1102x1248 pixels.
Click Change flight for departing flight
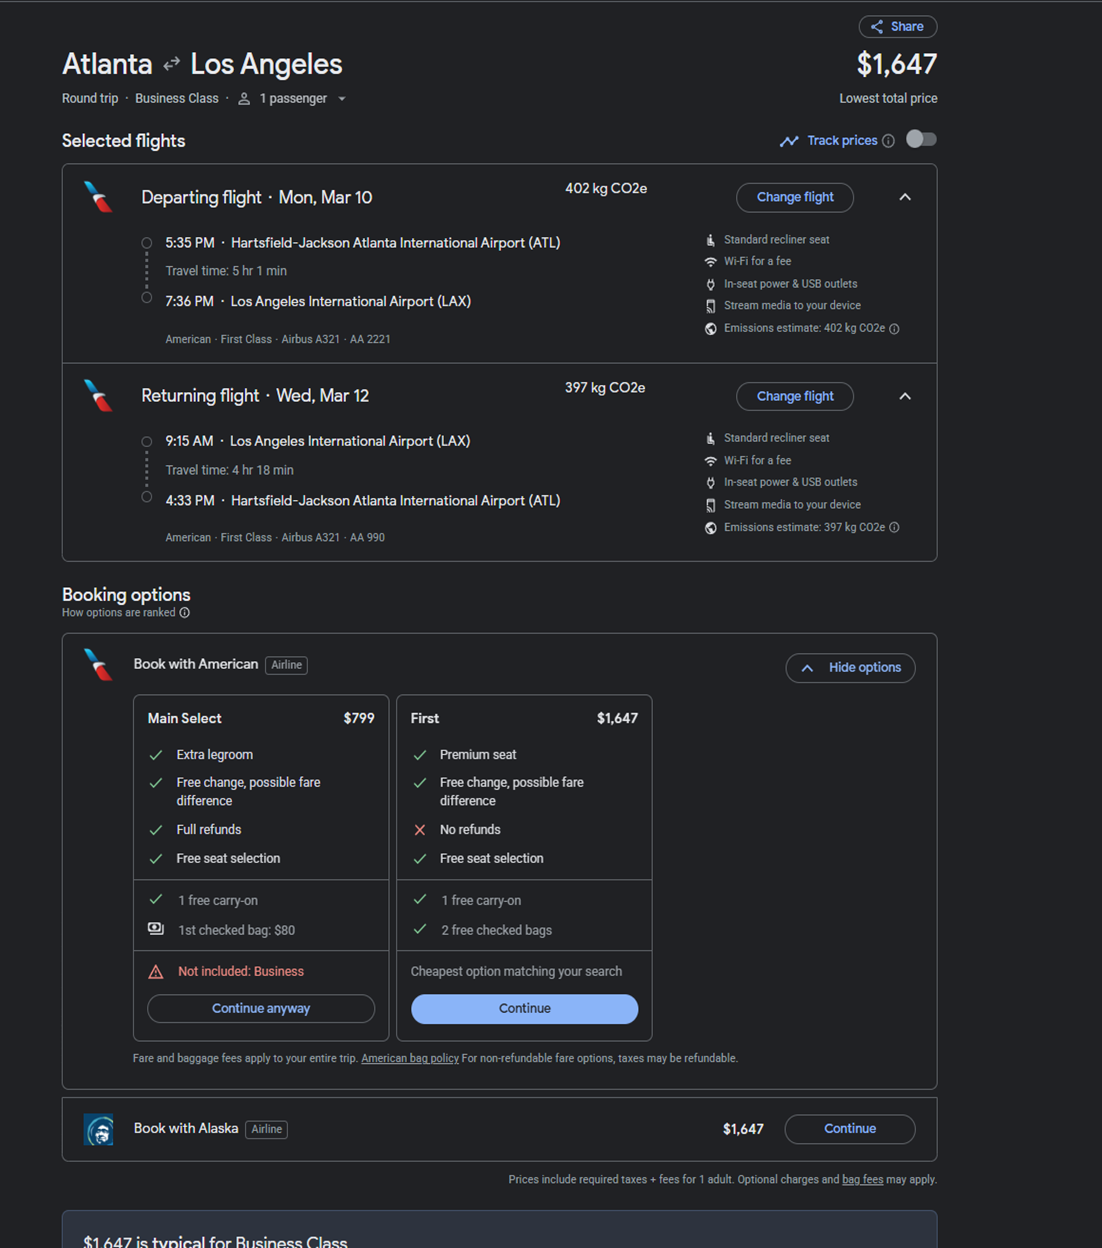795,197
